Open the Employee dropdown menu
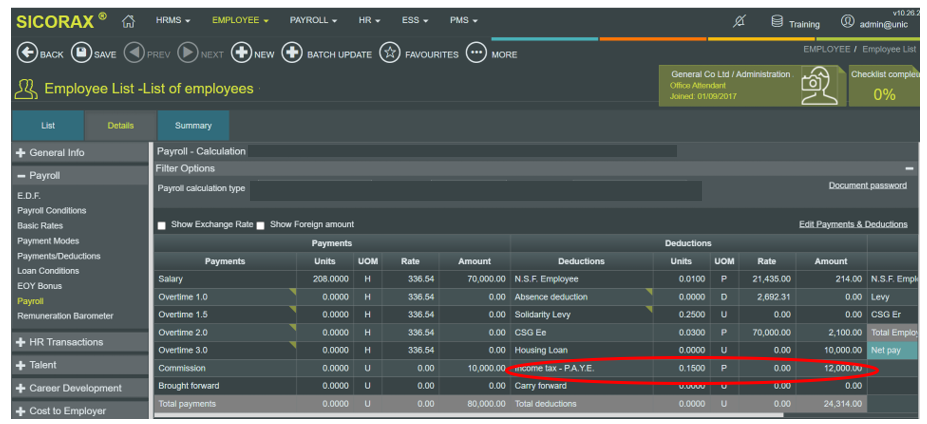 (240, 21)
